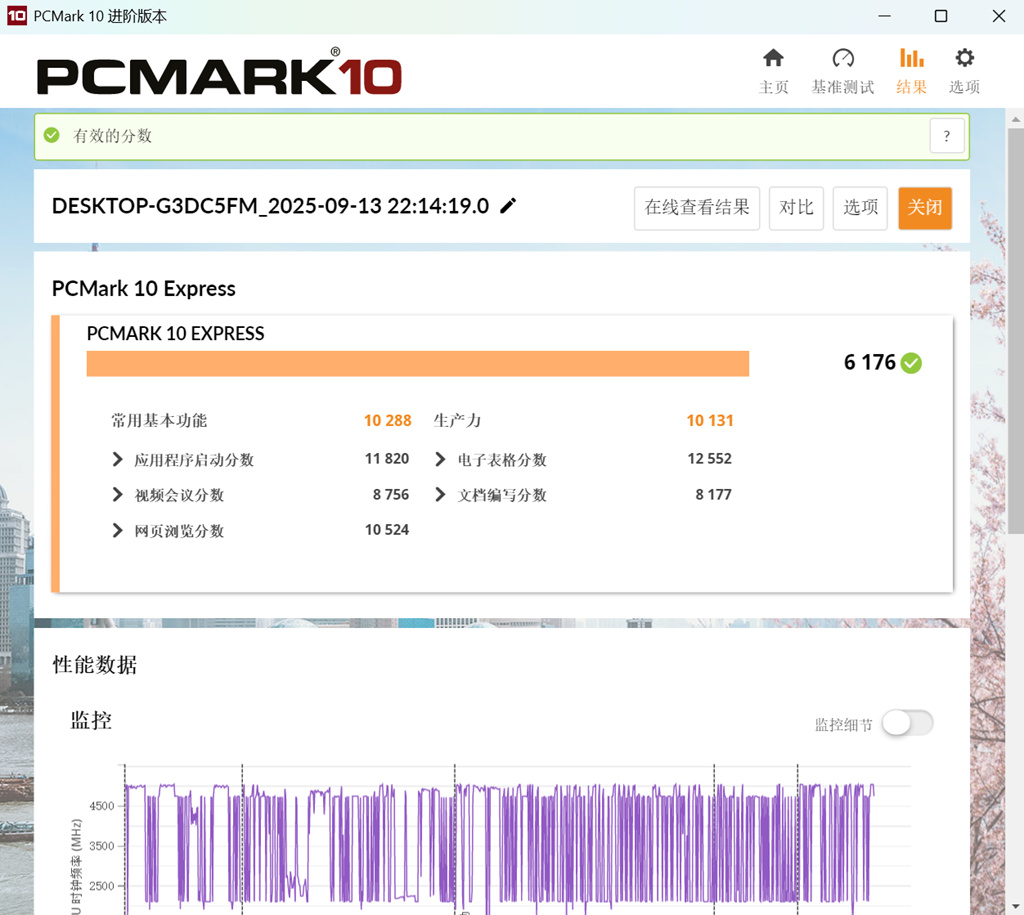Viewport: 1024px width, 915px height.
Task: Click the PCMark 10 title bar logo
Action: pos(16,16)
